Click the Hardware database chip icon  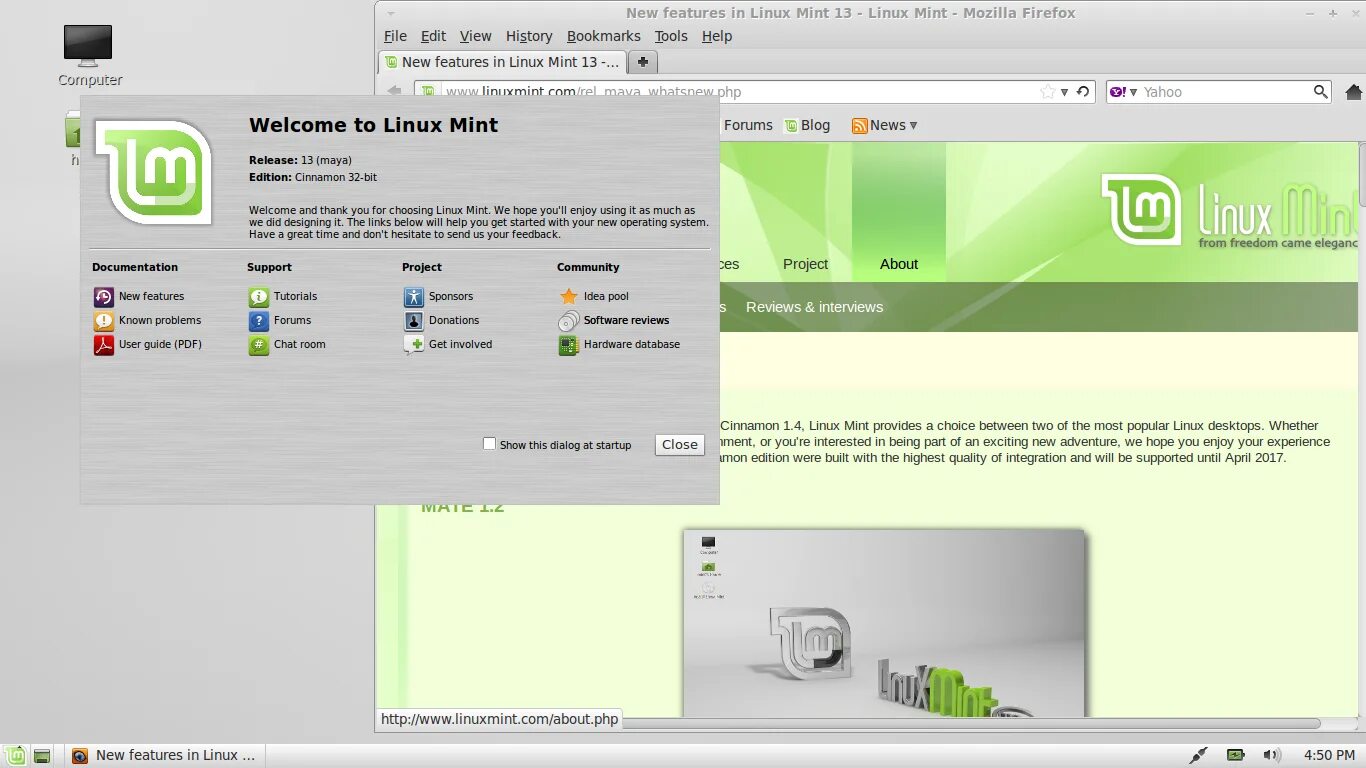click(569, 345)
